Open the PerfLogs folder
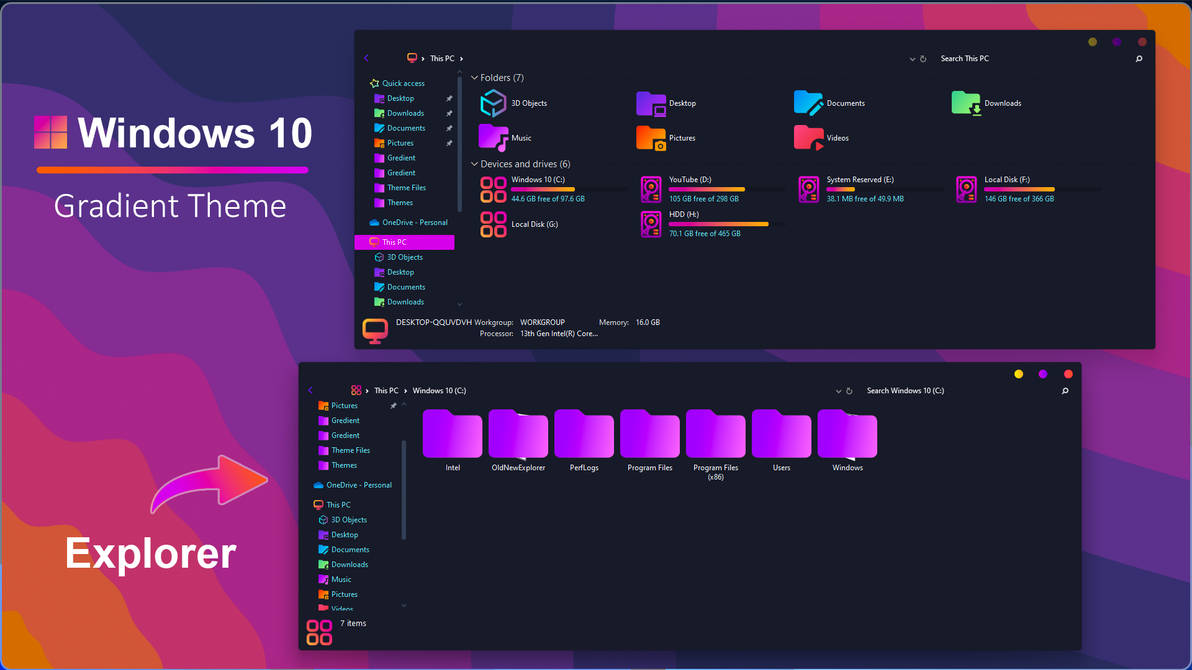This screenshot has width=1192, height=670. 584,441
